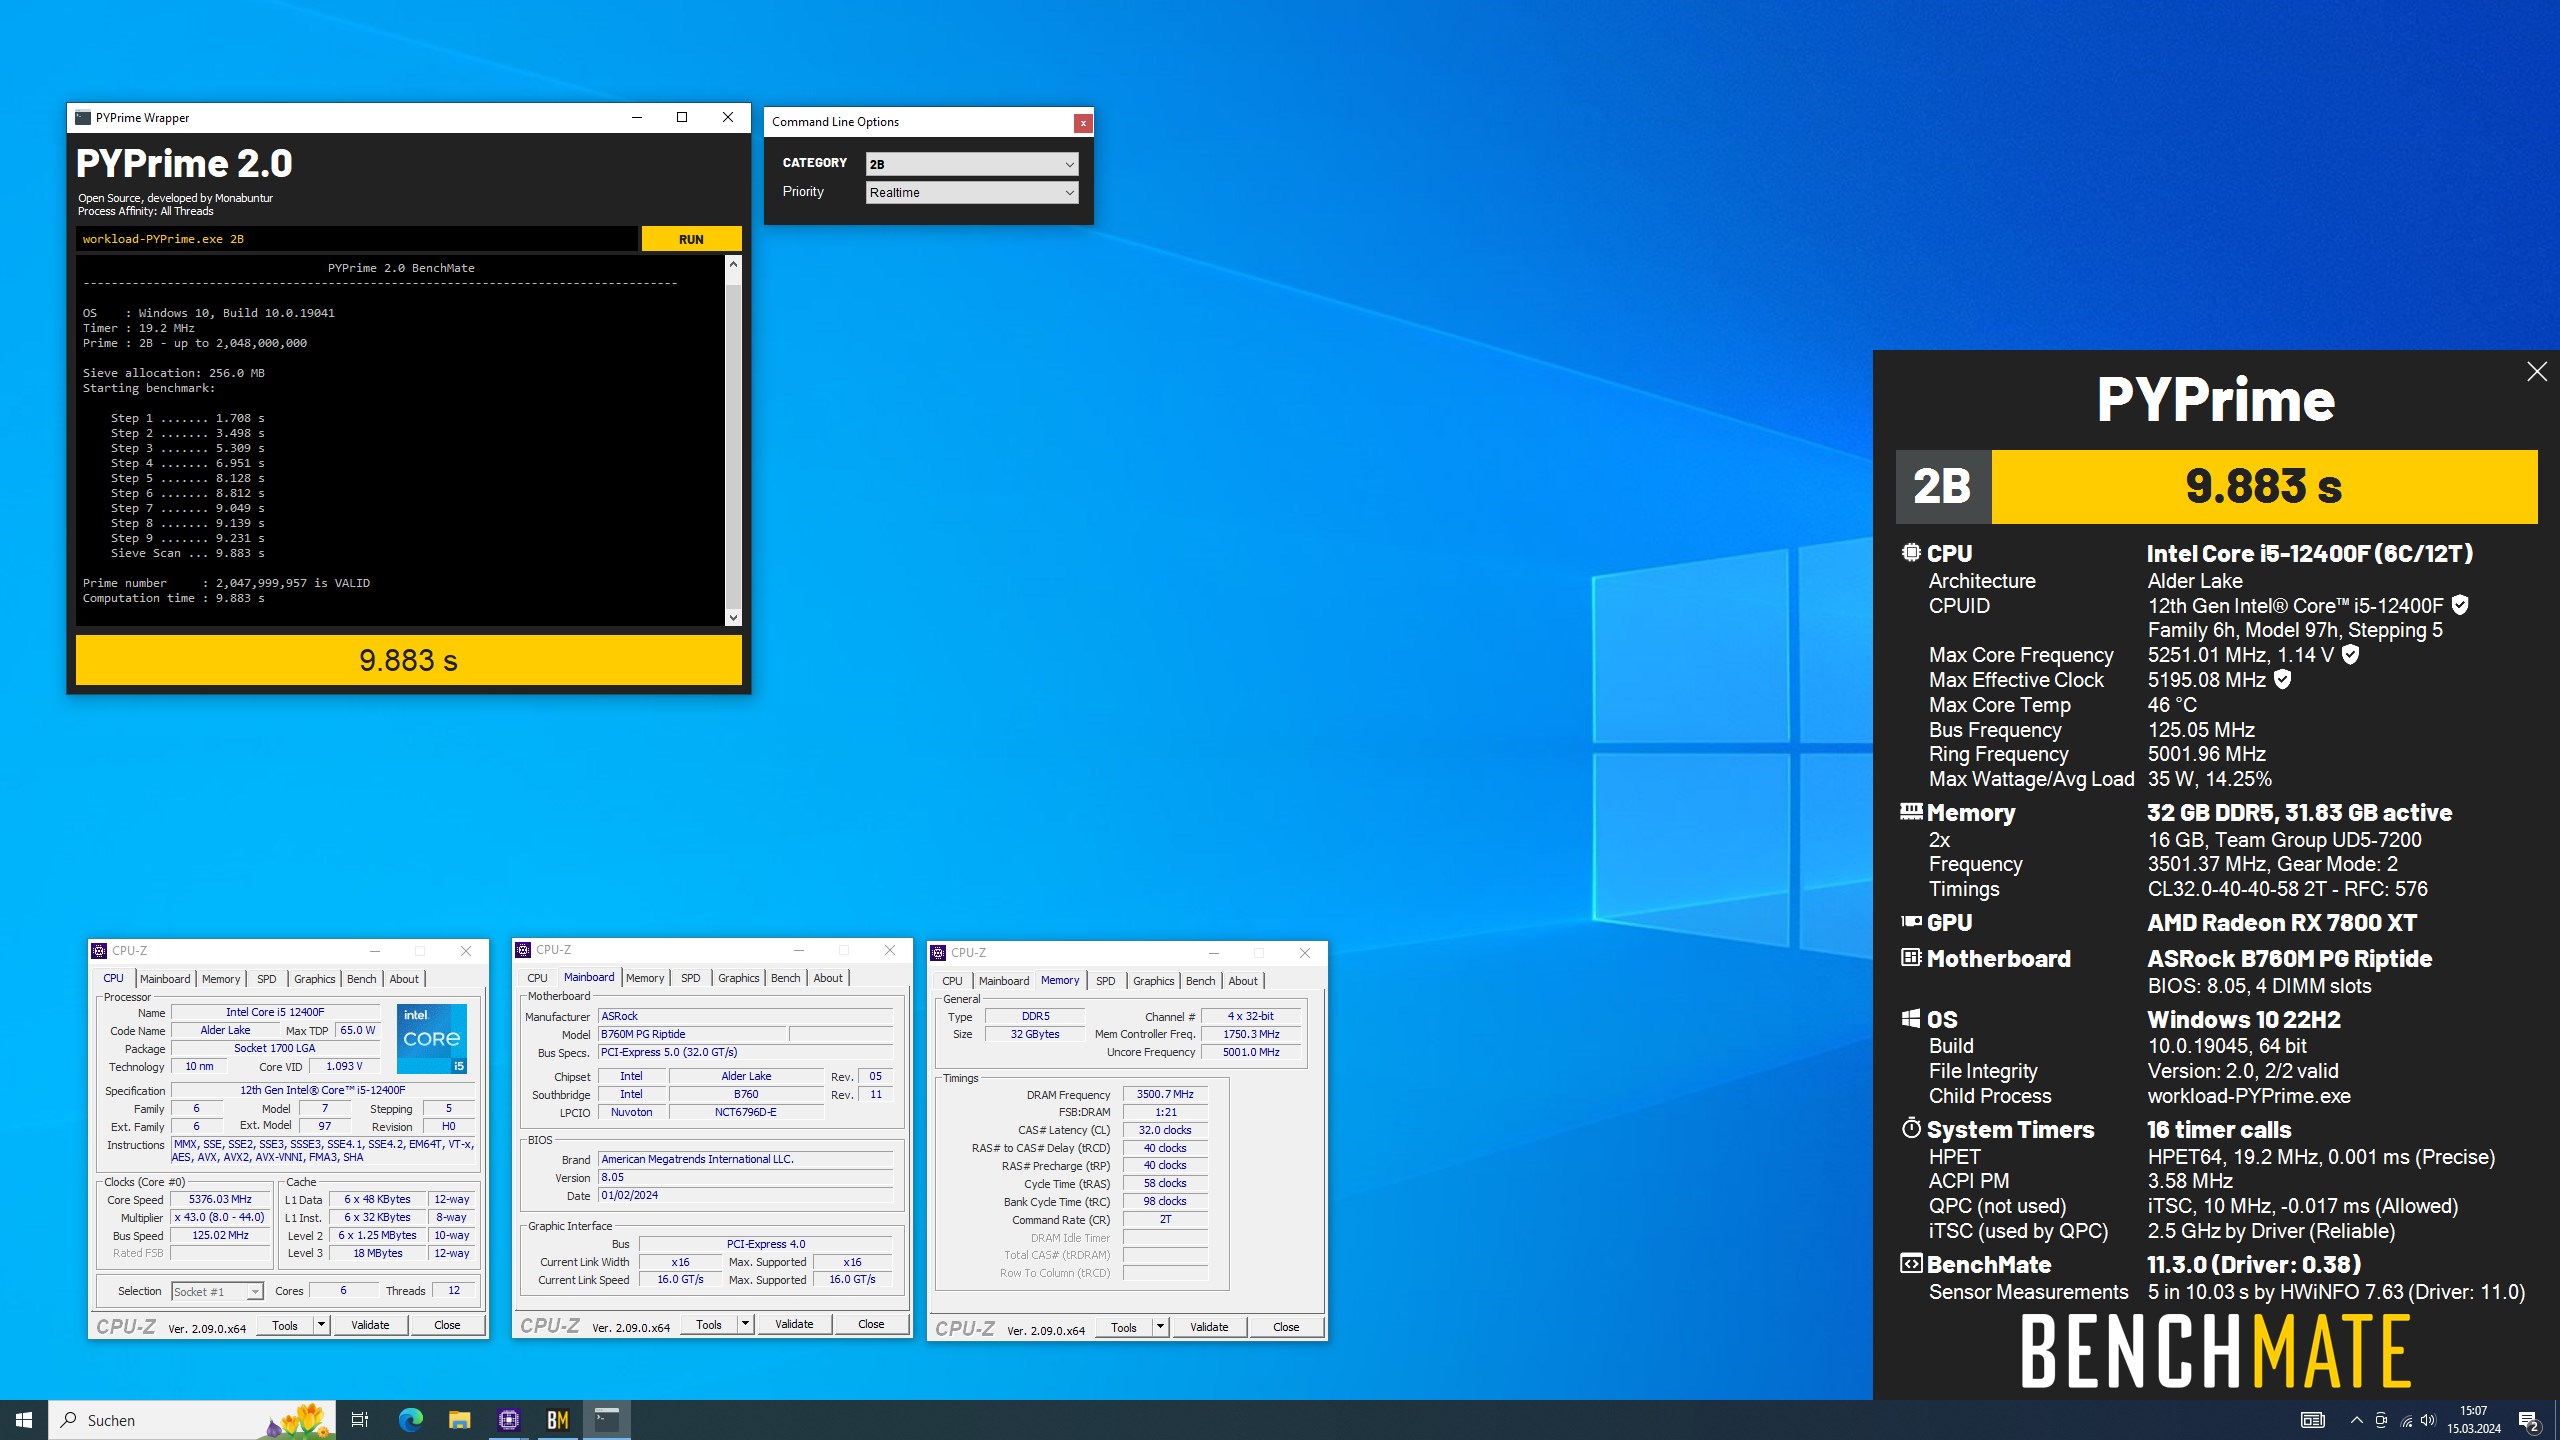The width and height of the screenshot is (2560, 1440).
Task: Open SPD tab in CPU-Z Mainboard window
Action: [690, 978]
